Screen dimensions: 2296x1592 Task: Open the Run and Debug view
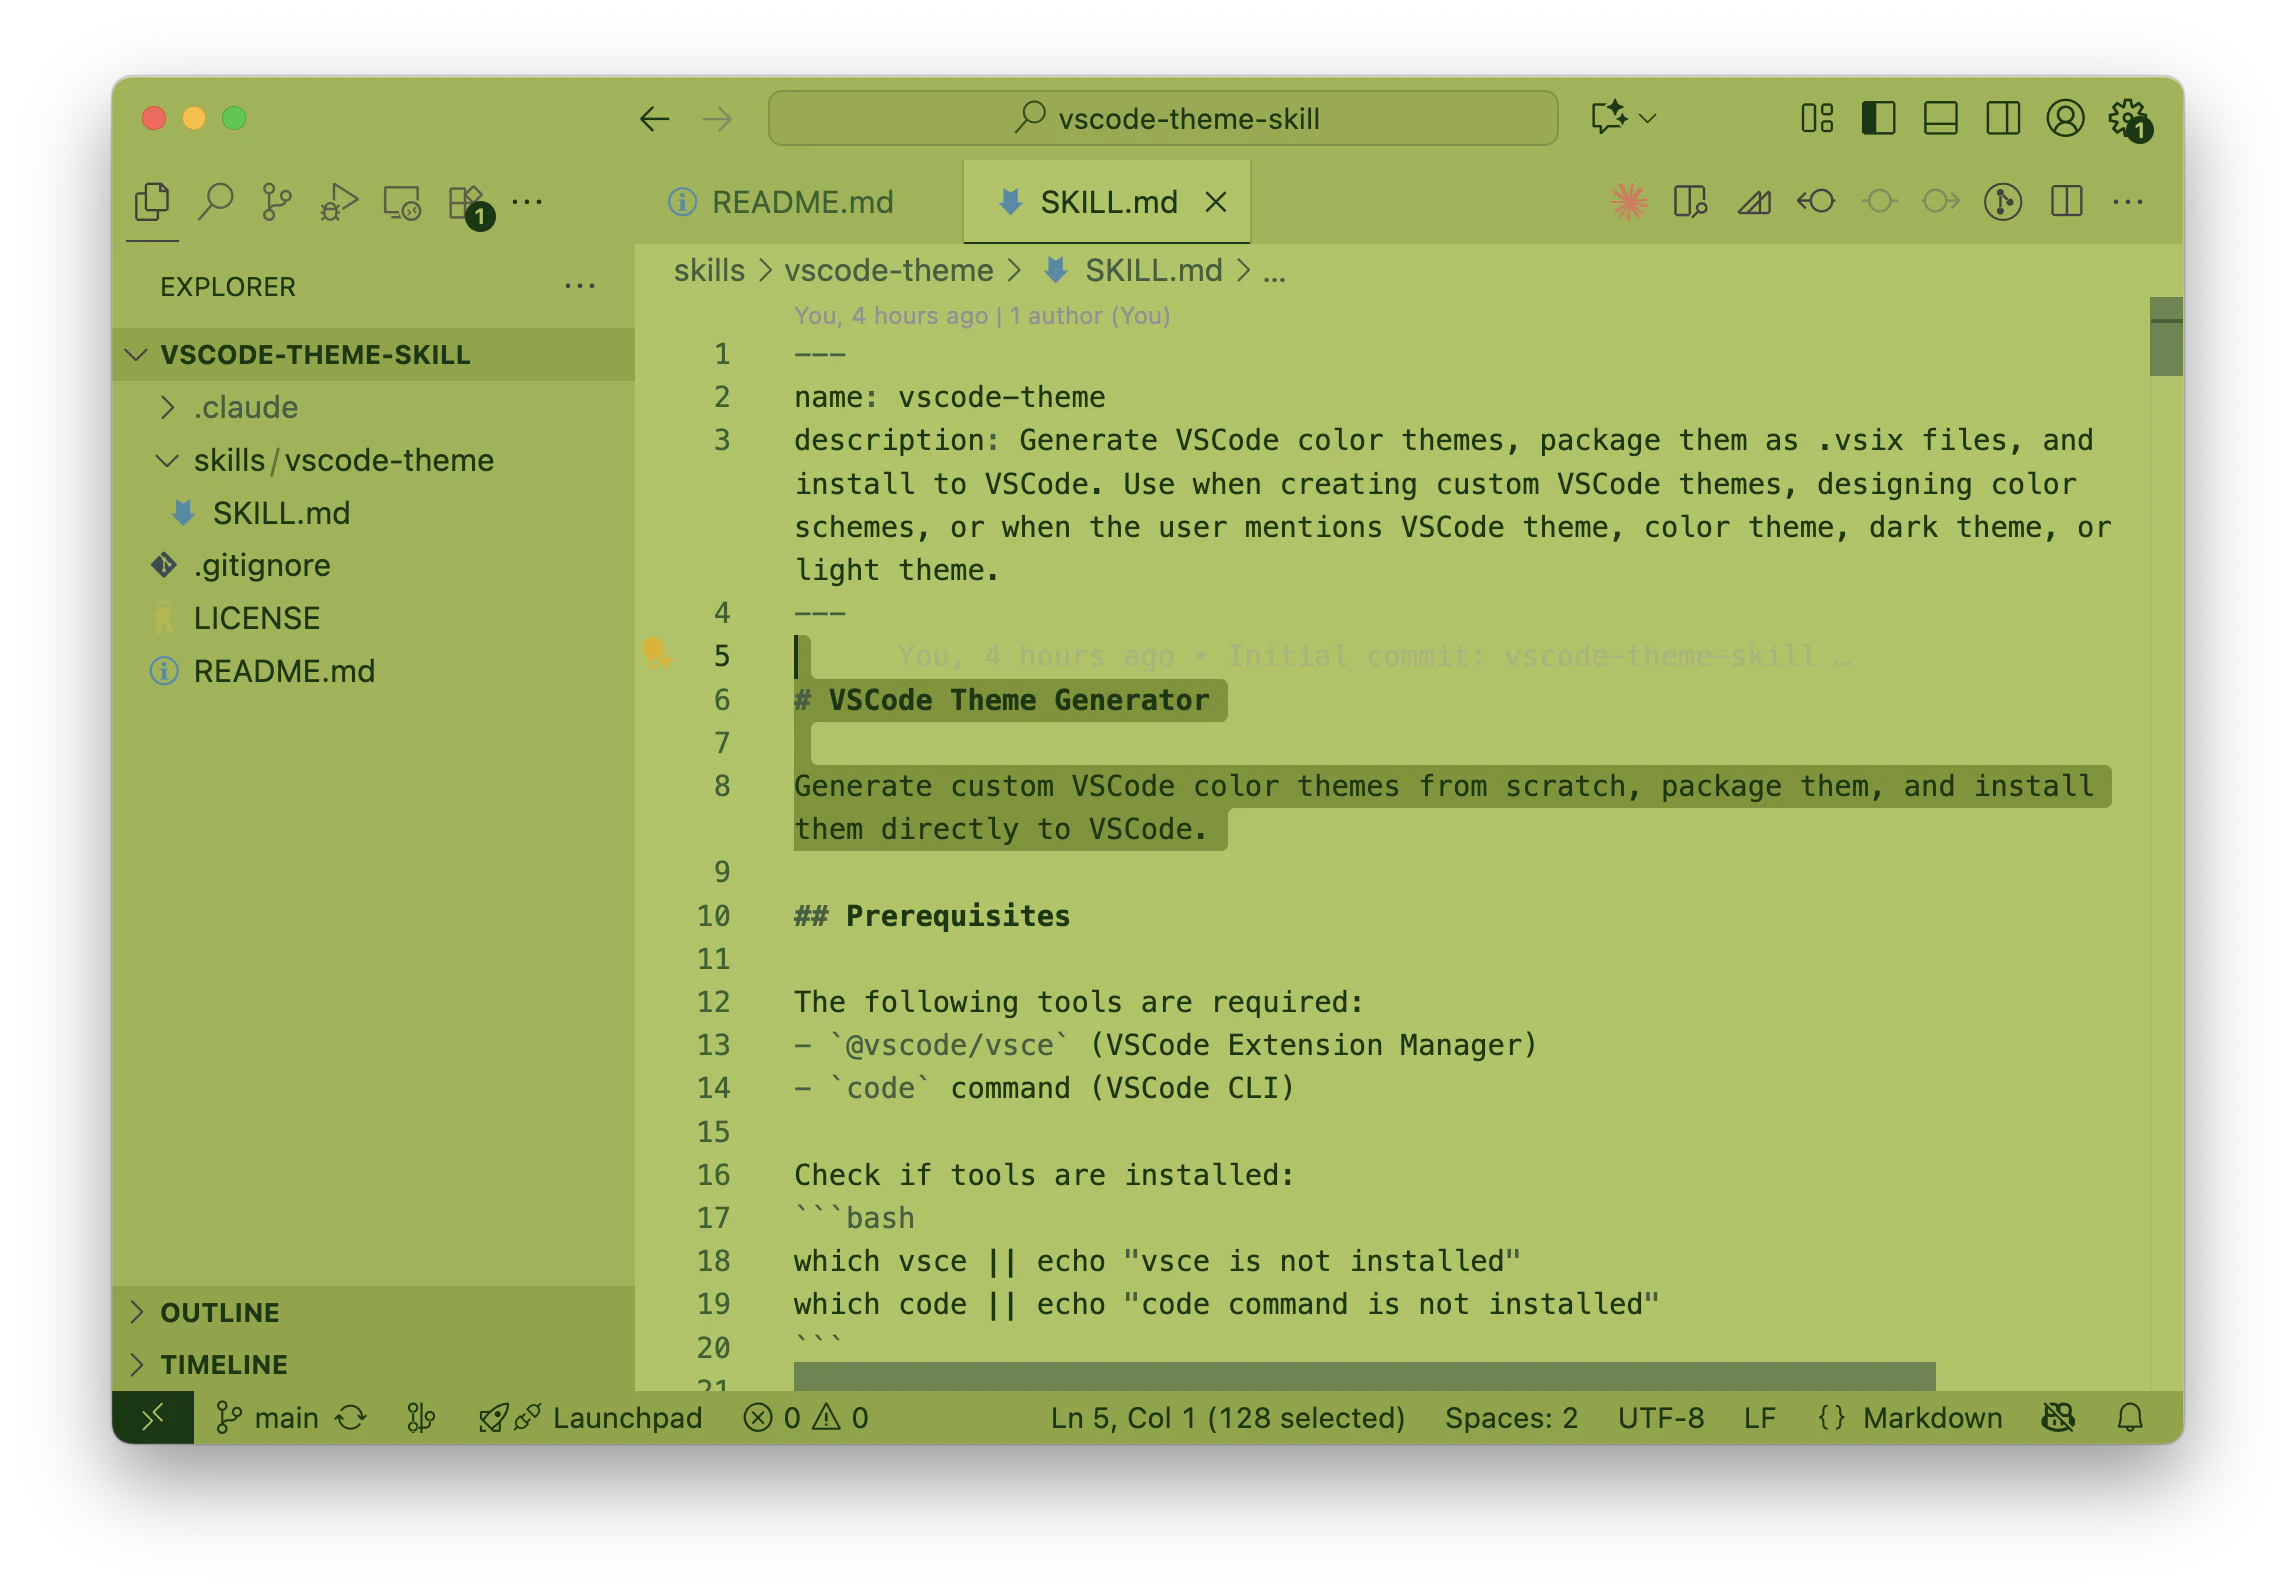[x=339, y=203]
